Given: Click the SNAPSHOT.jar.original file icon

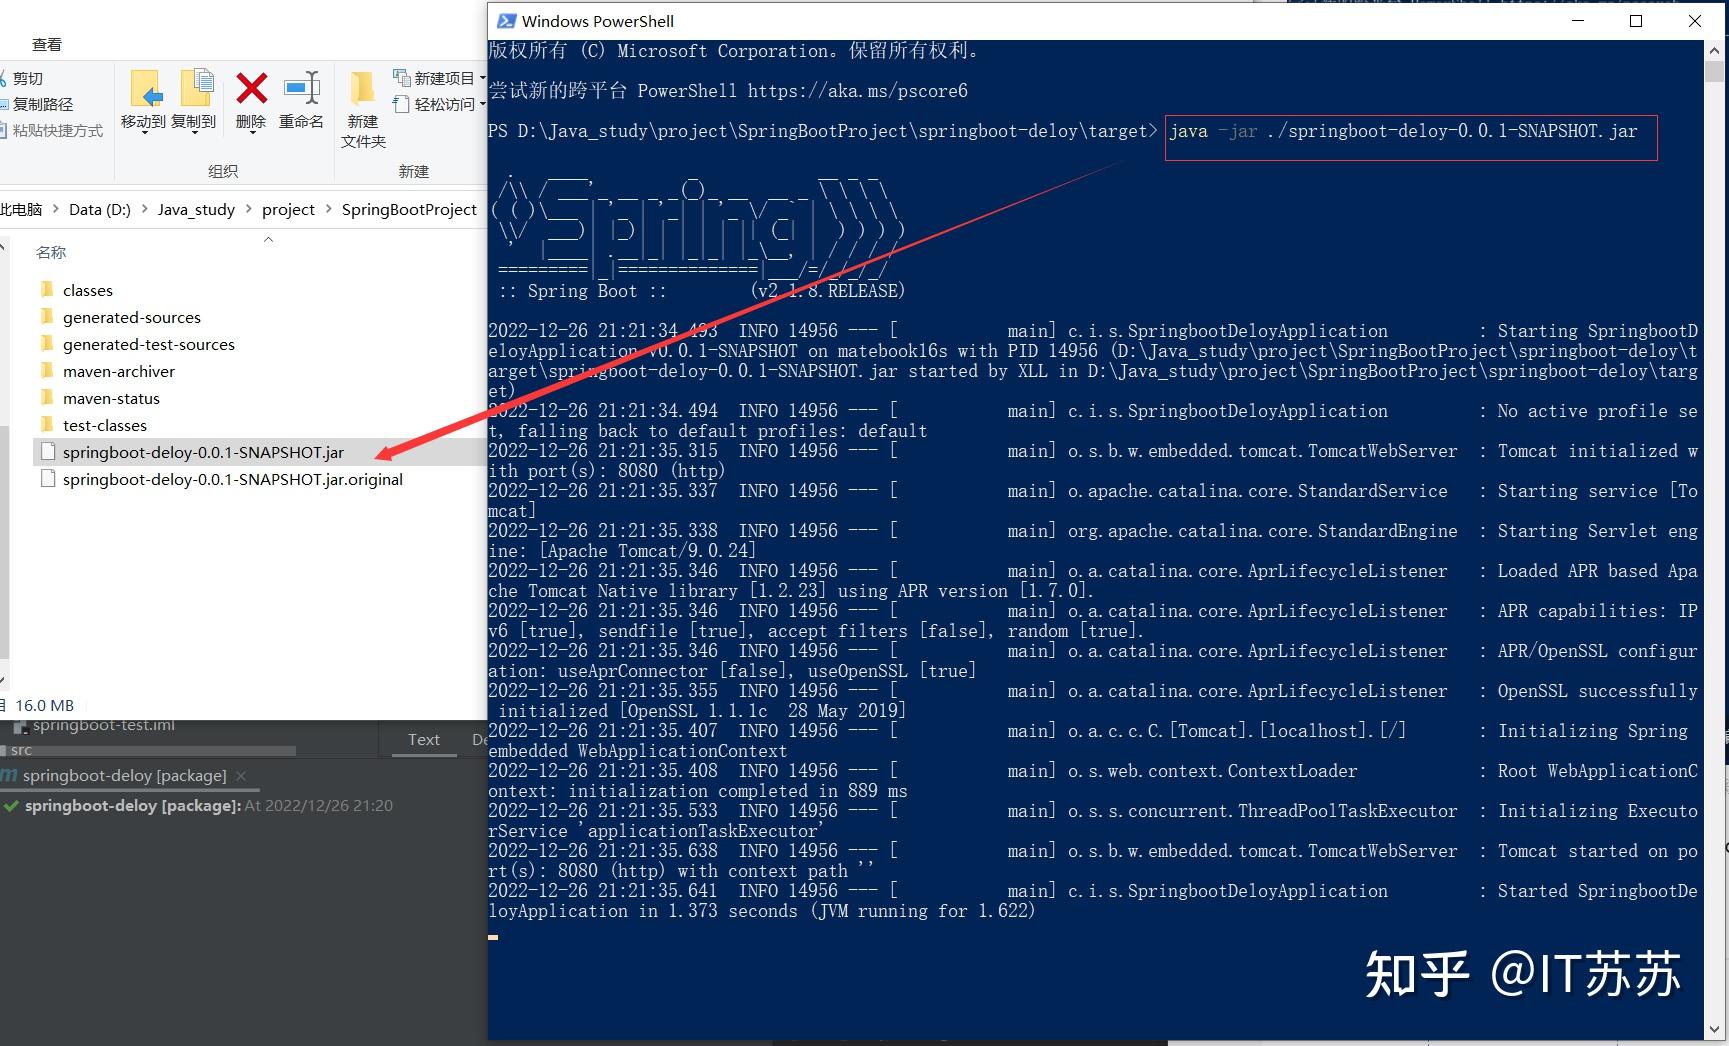Looking at the screenshot, I should tap(47, 479).
